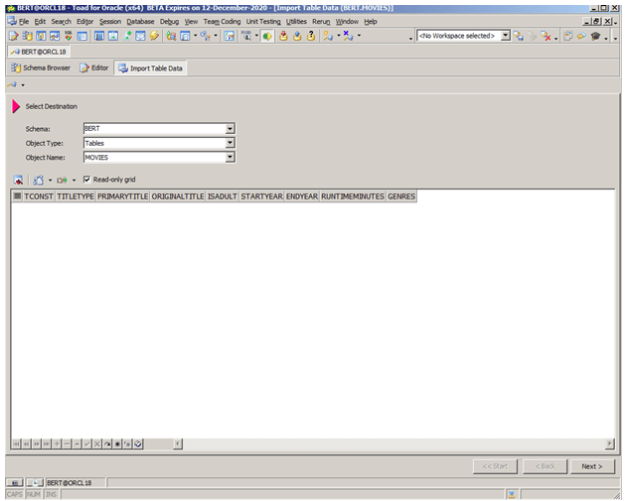626x501 pixels.
Task: Click the grid row selector icon beside TCONST
Action: pos(17,196)
